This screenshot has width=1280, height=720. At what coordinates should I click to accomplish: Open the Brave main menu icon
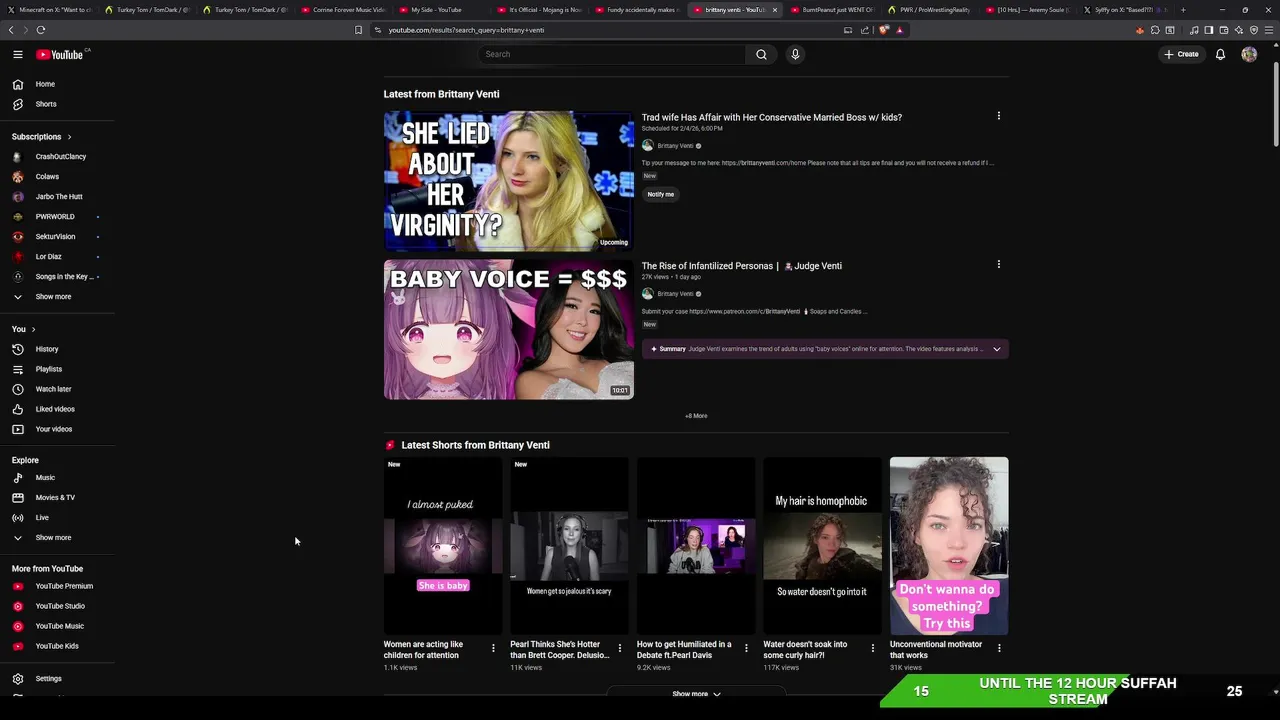tap(1269, 30)
